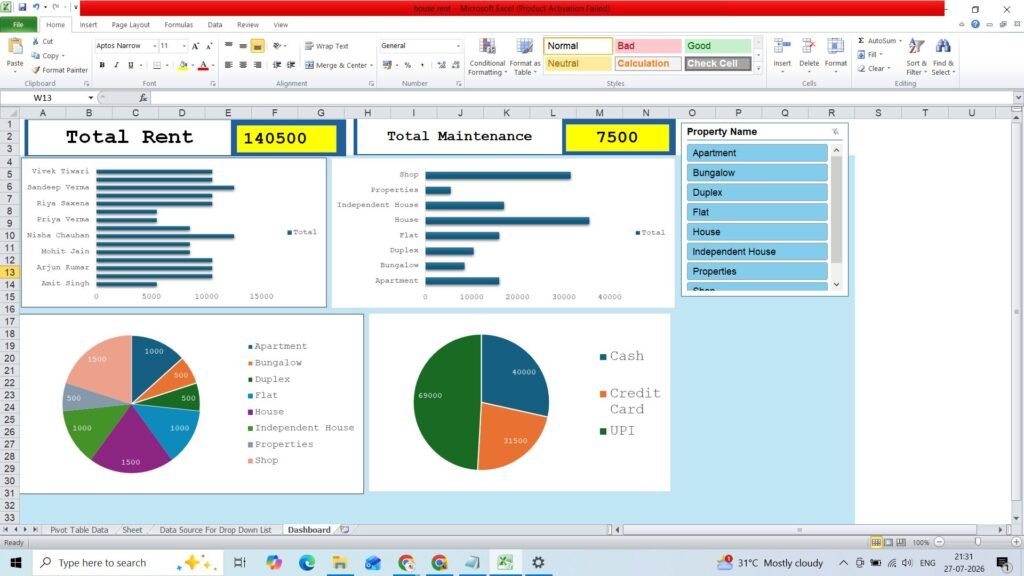This screenshot has width=1024, height=576.
Task: Click the Paste icon in Clipboard group
Action: (x=14, y=48)
